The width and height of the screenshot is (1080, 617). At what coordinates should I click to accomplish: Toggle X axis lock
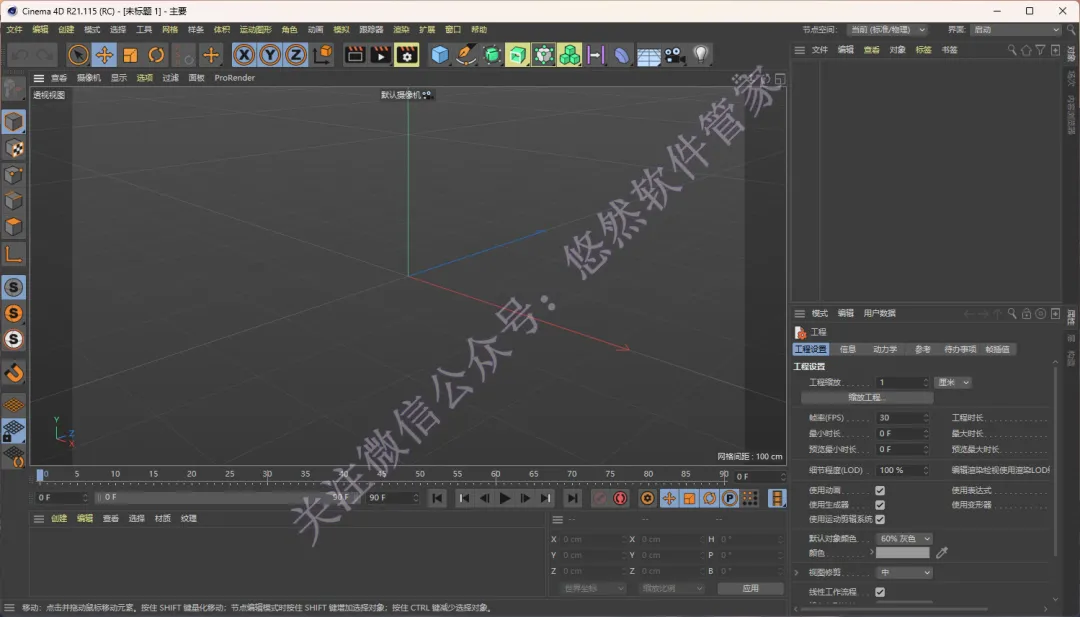244,55
